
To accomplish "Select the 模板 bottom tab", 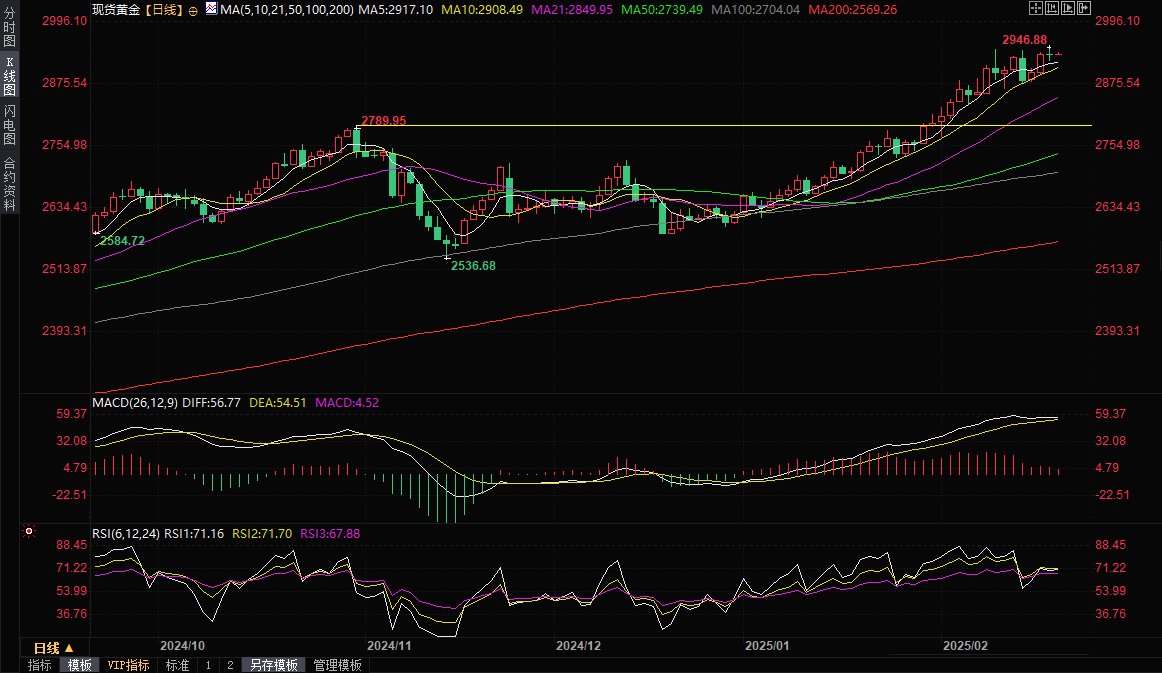I will pyautogui.click(x=79, y=665).
